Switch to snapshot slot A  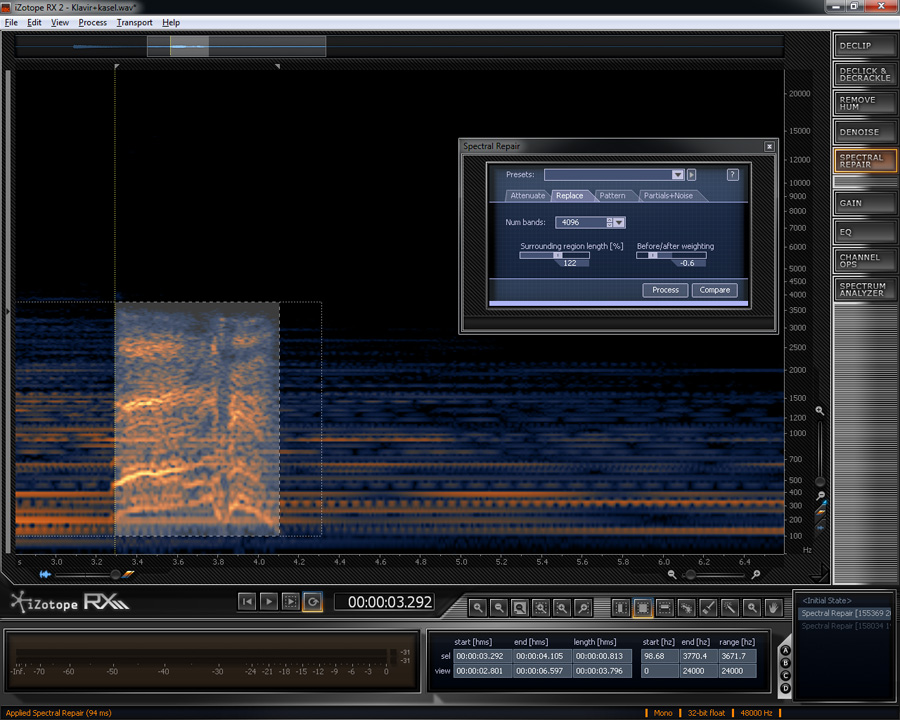(x=786, y=649)
